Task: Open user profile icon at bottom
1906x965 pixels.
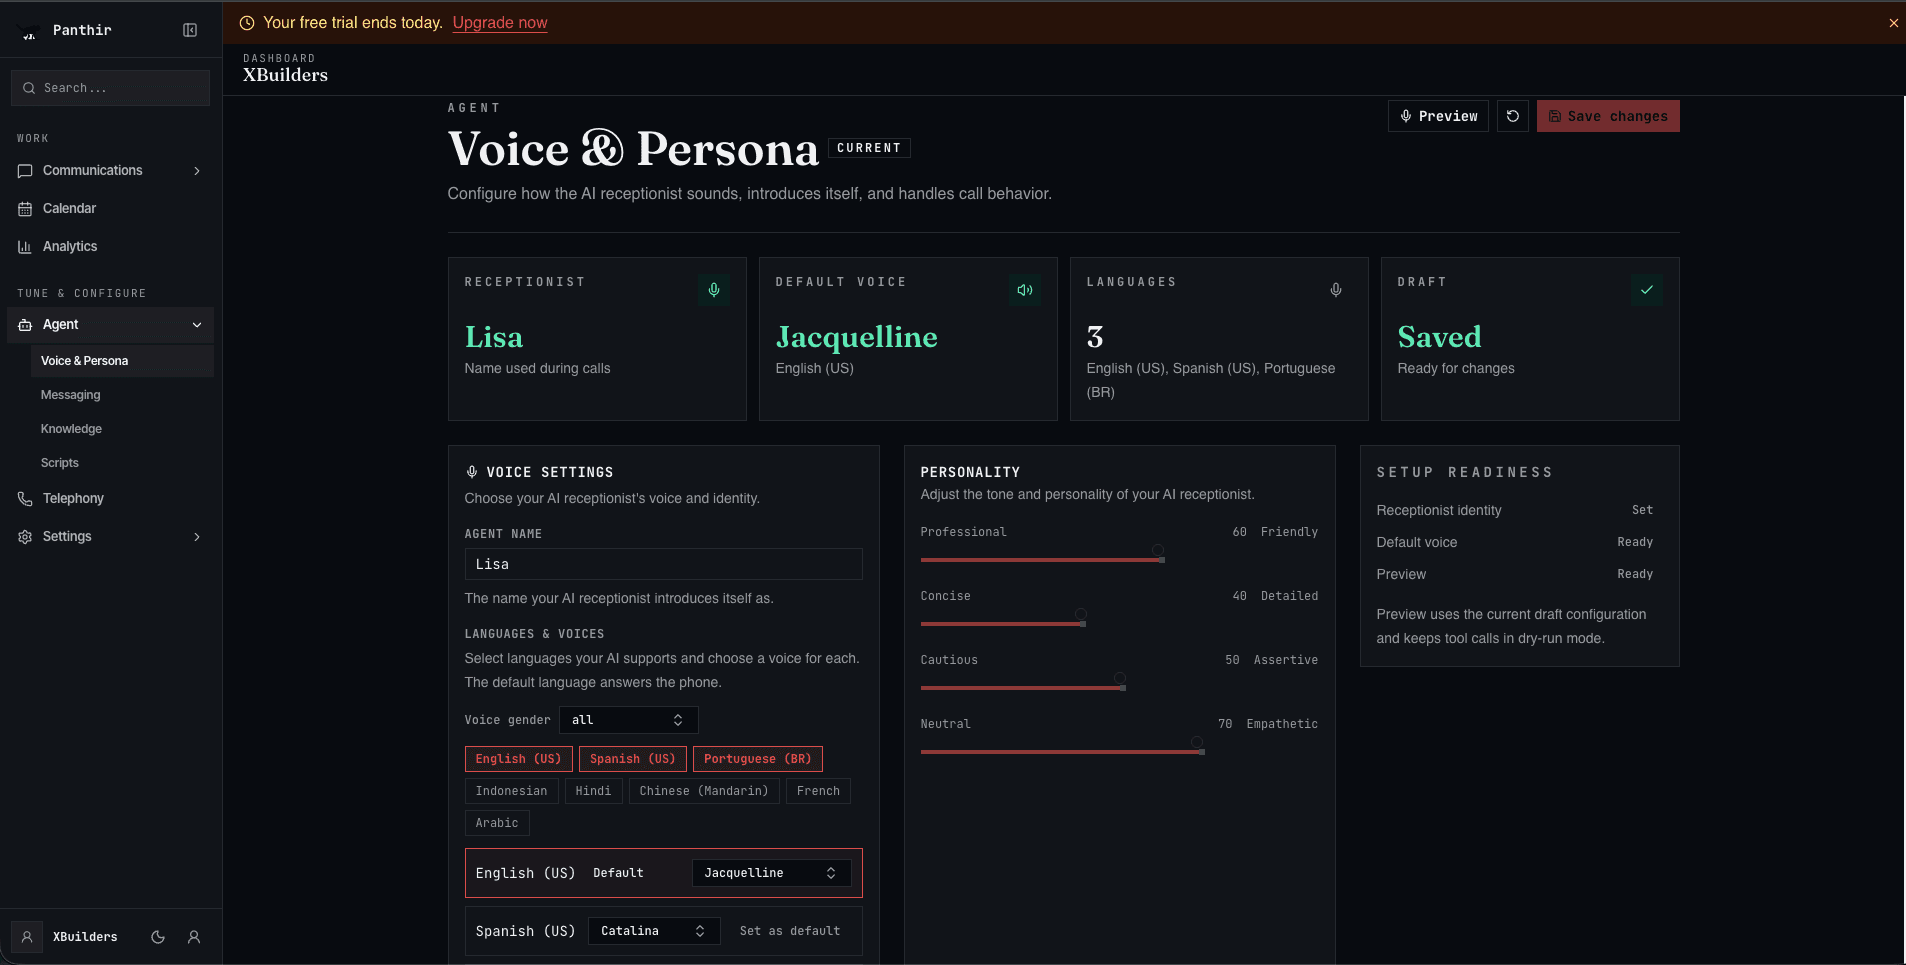Action: tap(194, 937)
